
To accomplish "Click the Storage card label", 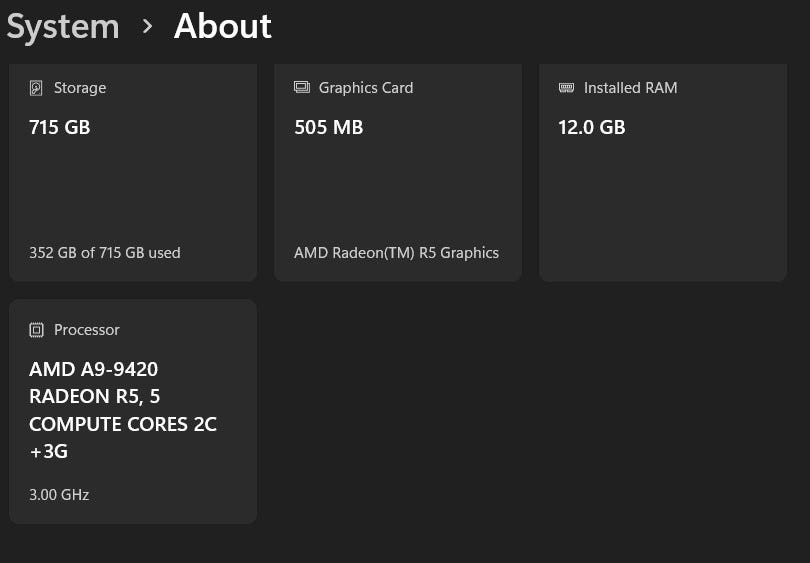I will click(x=80, y=88).
